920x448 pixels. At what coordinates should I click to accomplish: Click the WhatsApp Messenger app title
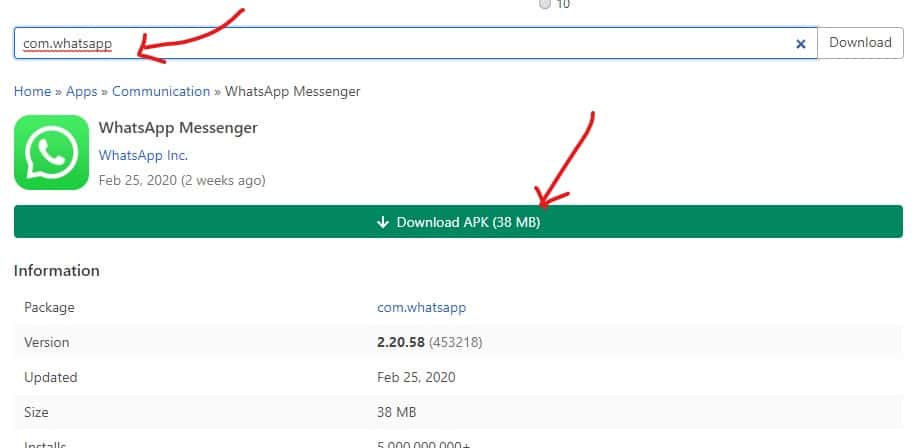(178, 127)
